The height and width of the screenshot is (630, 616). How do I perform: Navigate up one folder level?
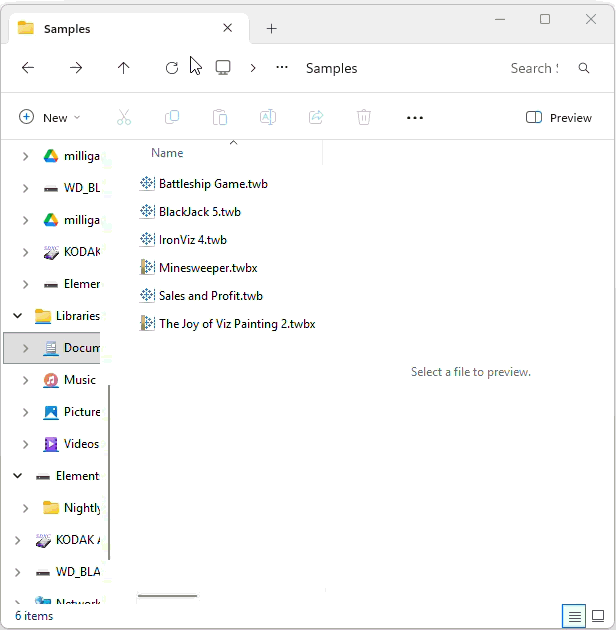tap(123, 68)
